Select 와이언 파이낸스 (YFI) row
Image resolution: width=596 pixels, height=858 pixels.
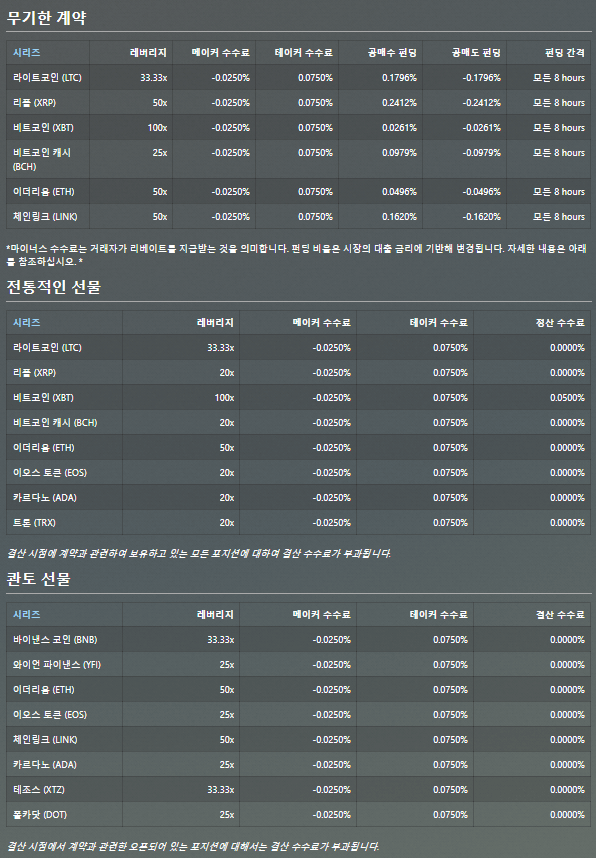[298, 664]
